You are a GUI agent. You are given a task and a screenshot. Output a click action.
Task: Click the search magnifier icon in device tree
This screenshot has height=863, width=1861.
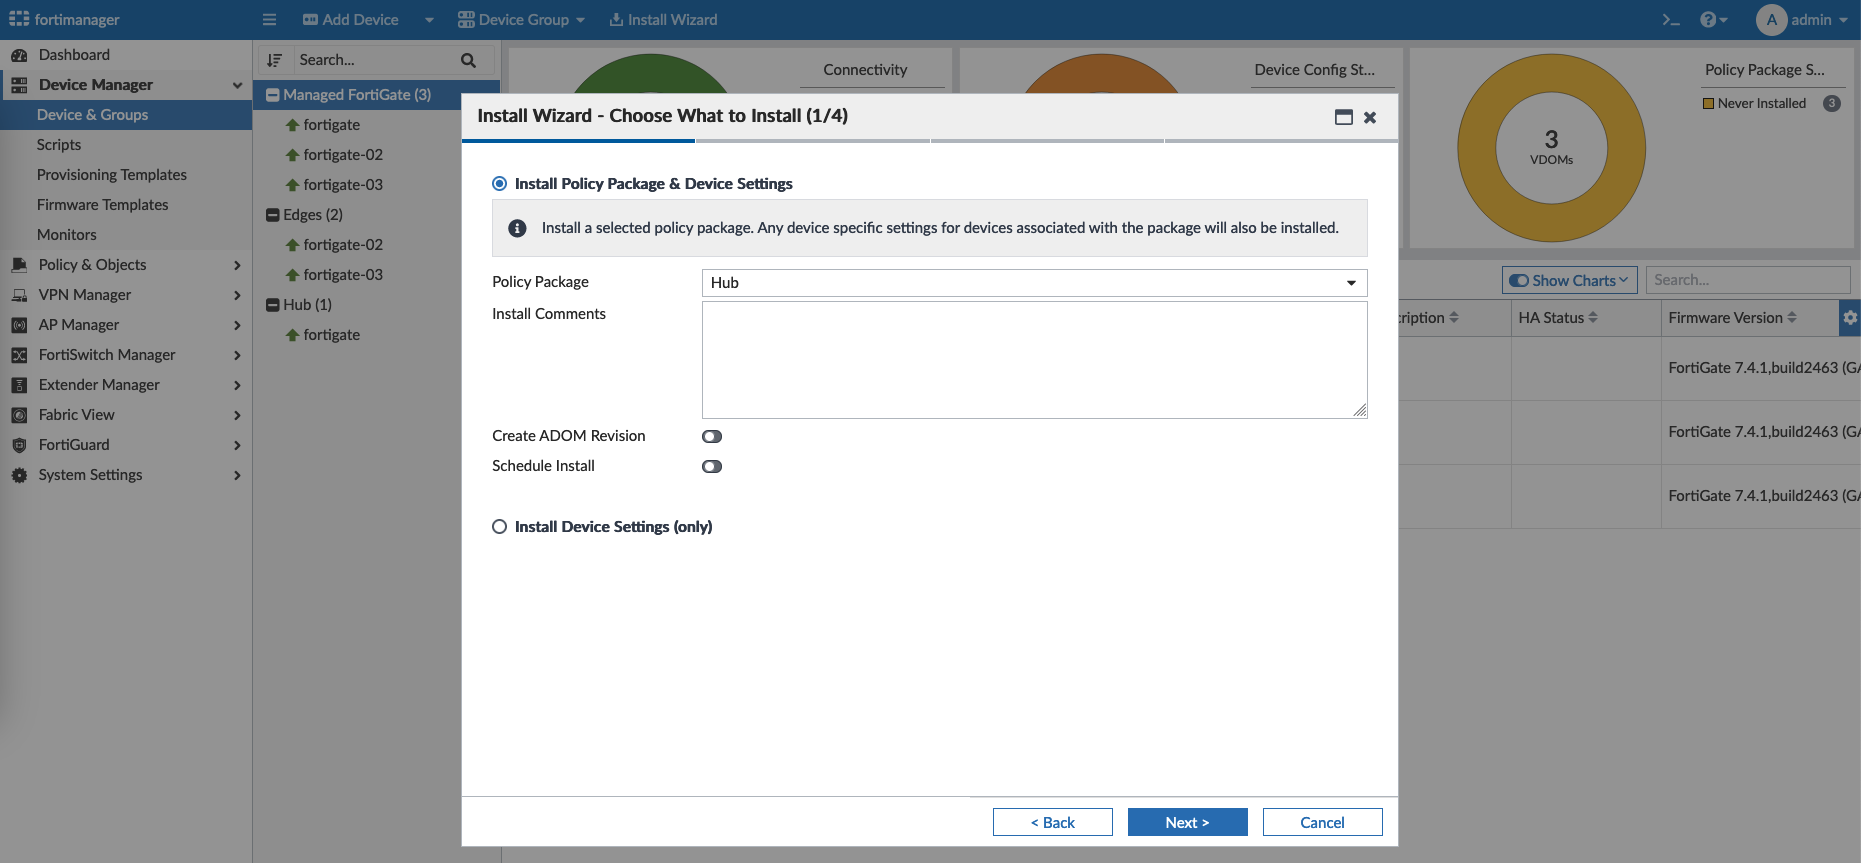468,60
